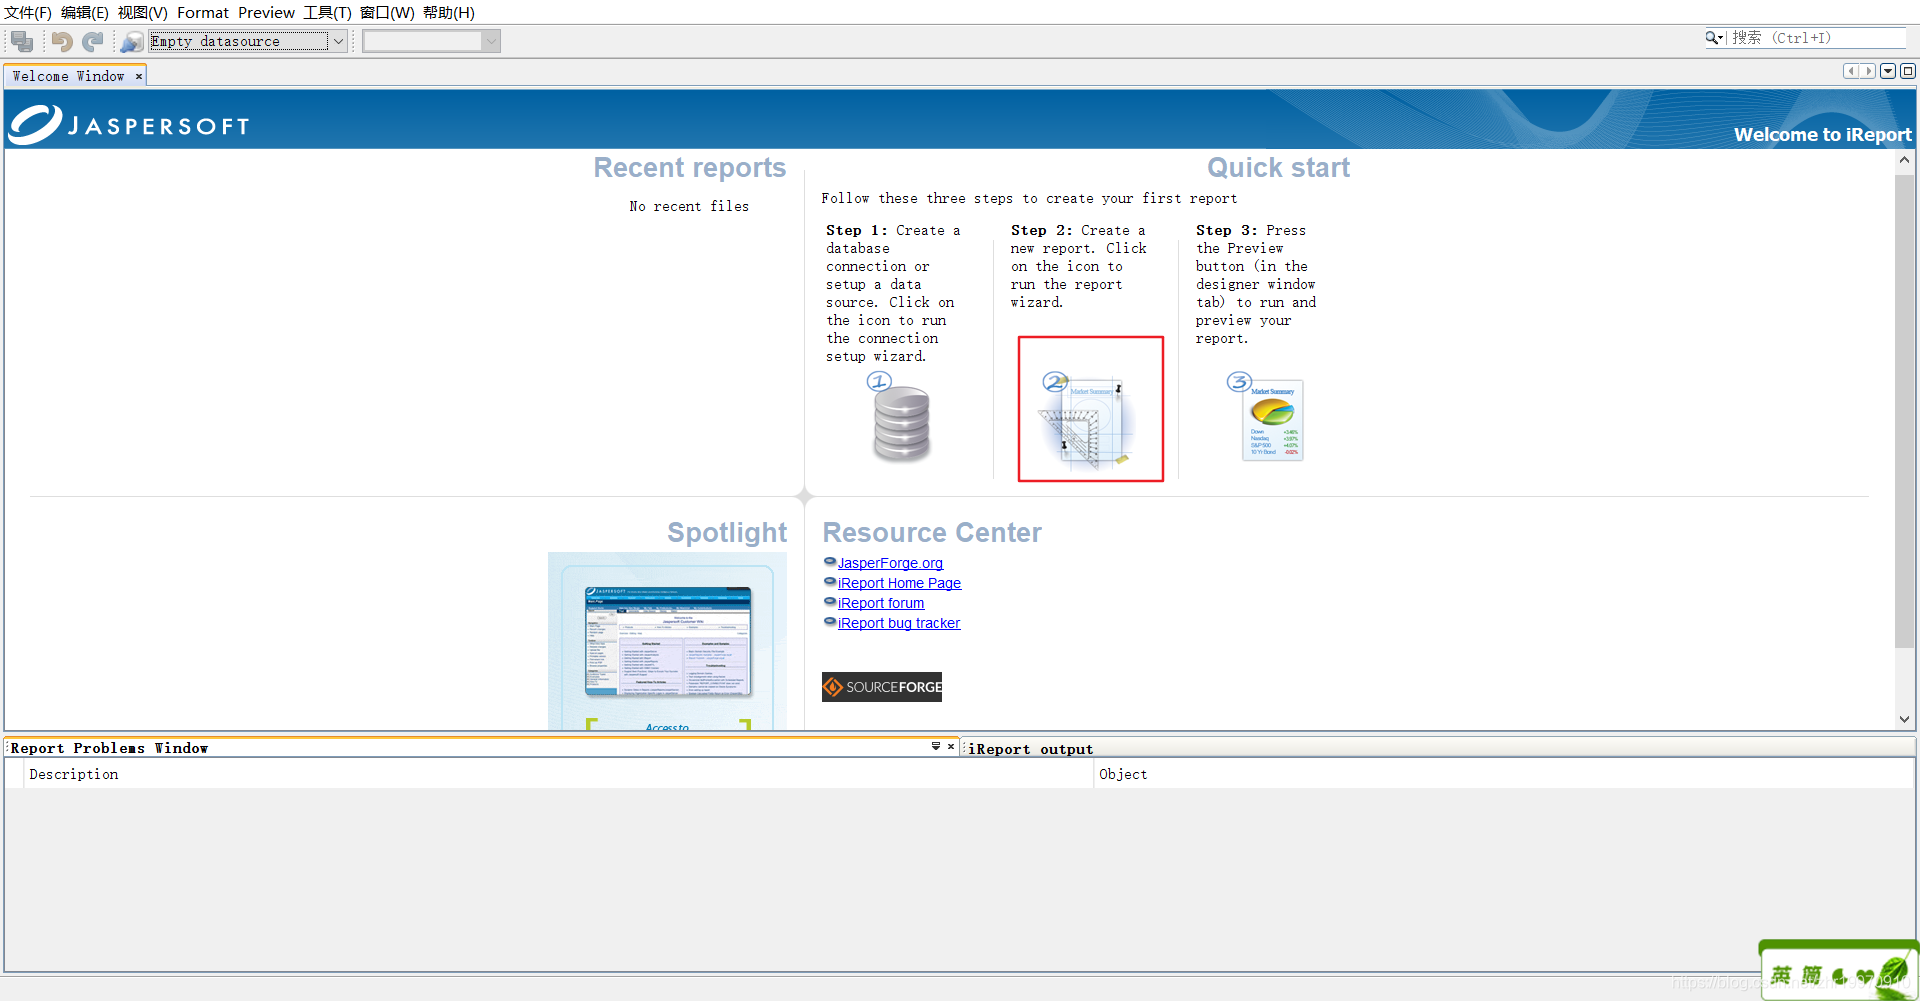
Task: Click the 'No recent files' text
Action: click(x=689, y=206)
